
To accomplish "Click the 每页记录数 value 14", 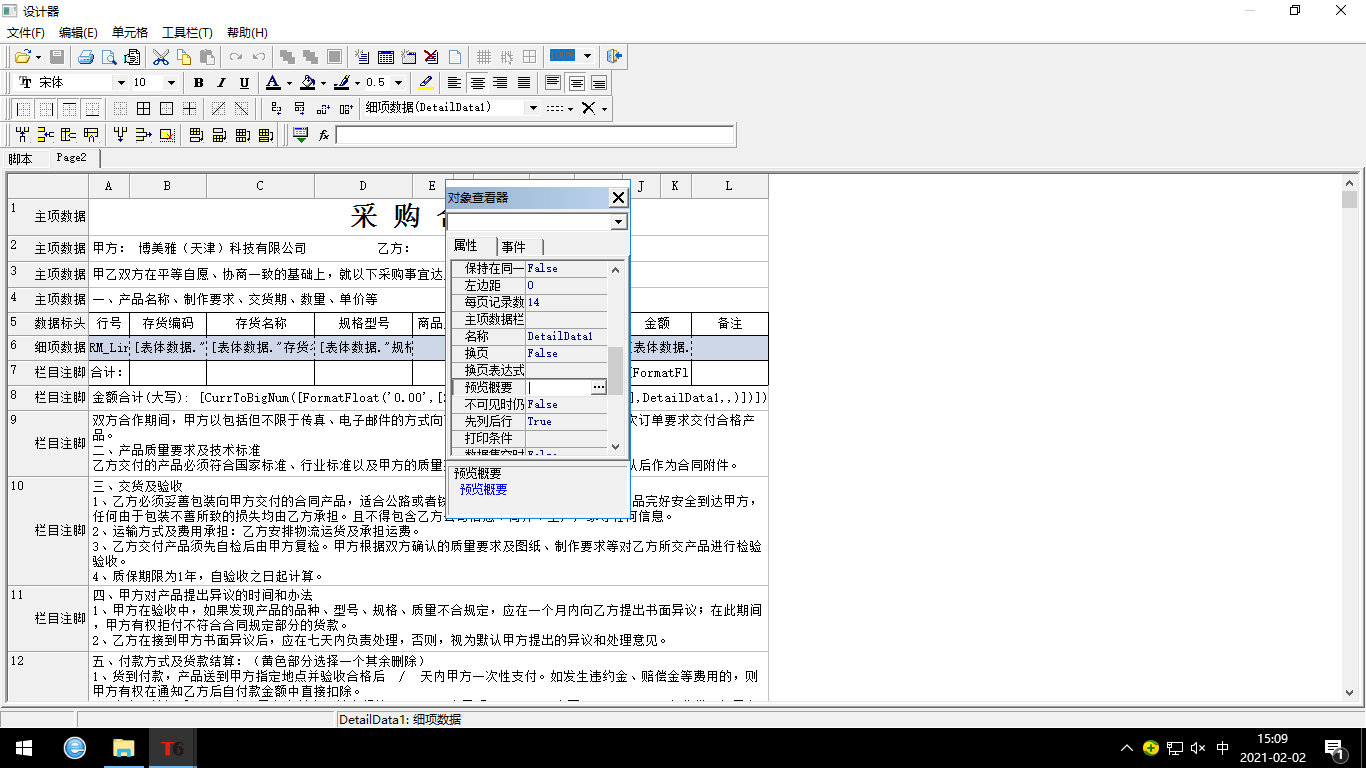I will pos(566,302).
